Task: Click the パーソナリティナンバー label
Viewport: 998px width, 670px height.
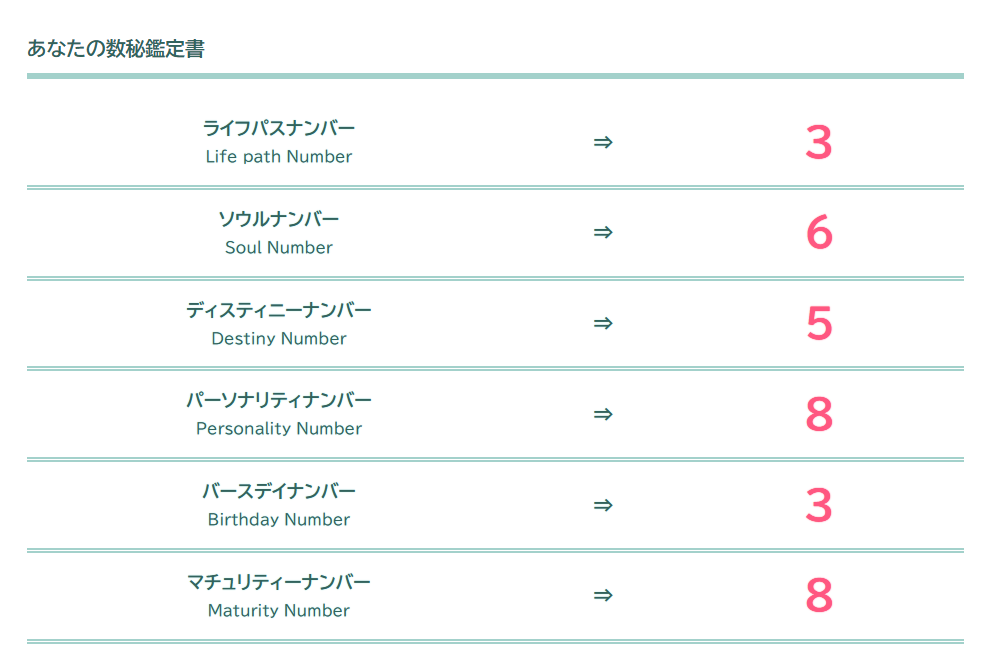Action: [x=279, y=400]
